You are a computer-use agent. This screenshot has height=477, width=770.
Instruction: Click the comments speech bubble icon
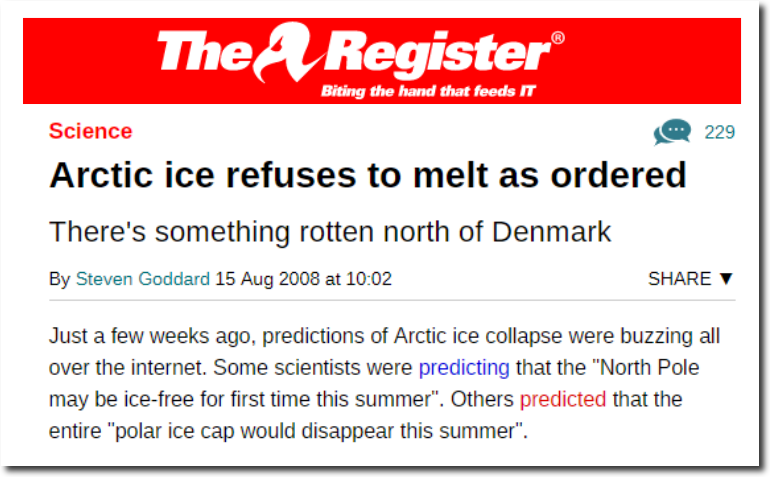pos(672,132)
